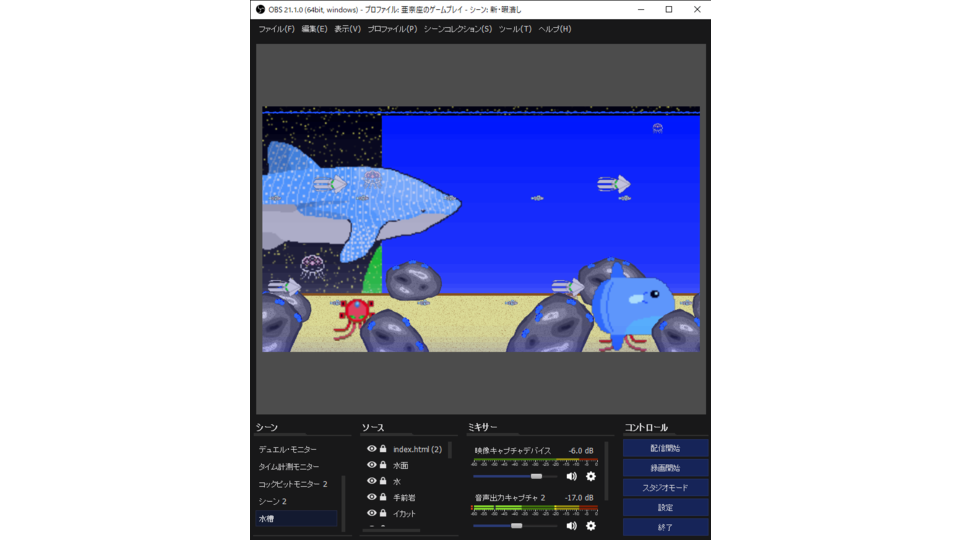Image resolution: width=960 pixels, height=540 pixels.
Task: Toggle the lock on 手前岩 source
Action: pyautogui.click(x=383, y=497)
